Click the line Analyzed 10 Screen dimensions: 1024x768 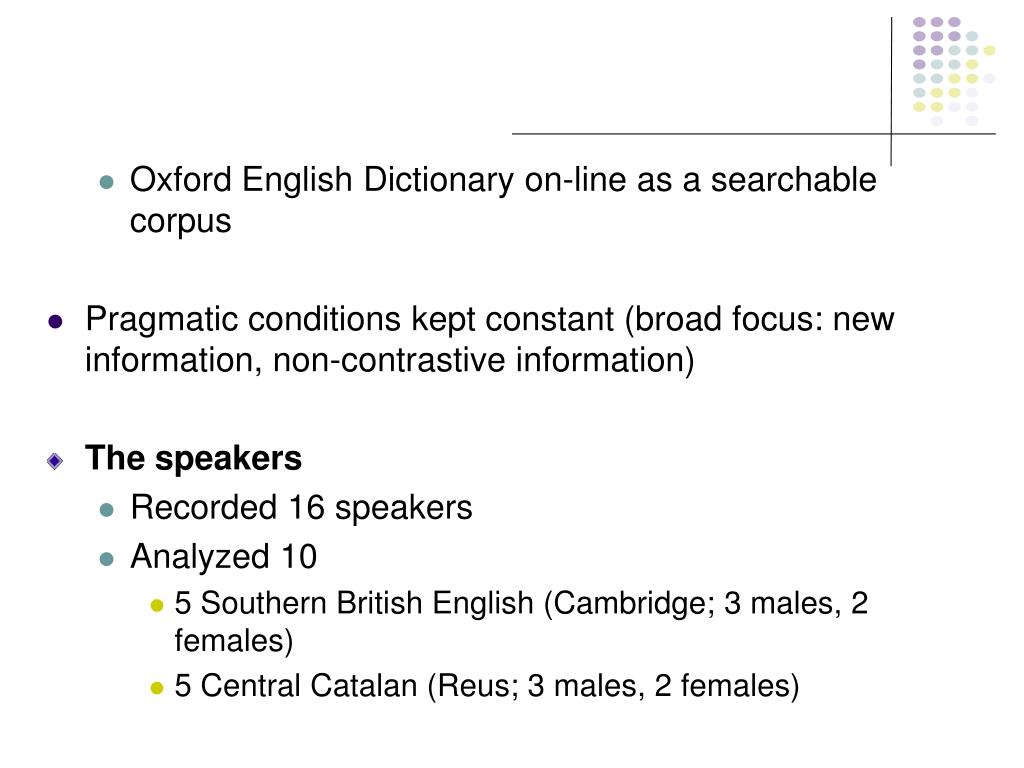(223, 557)
